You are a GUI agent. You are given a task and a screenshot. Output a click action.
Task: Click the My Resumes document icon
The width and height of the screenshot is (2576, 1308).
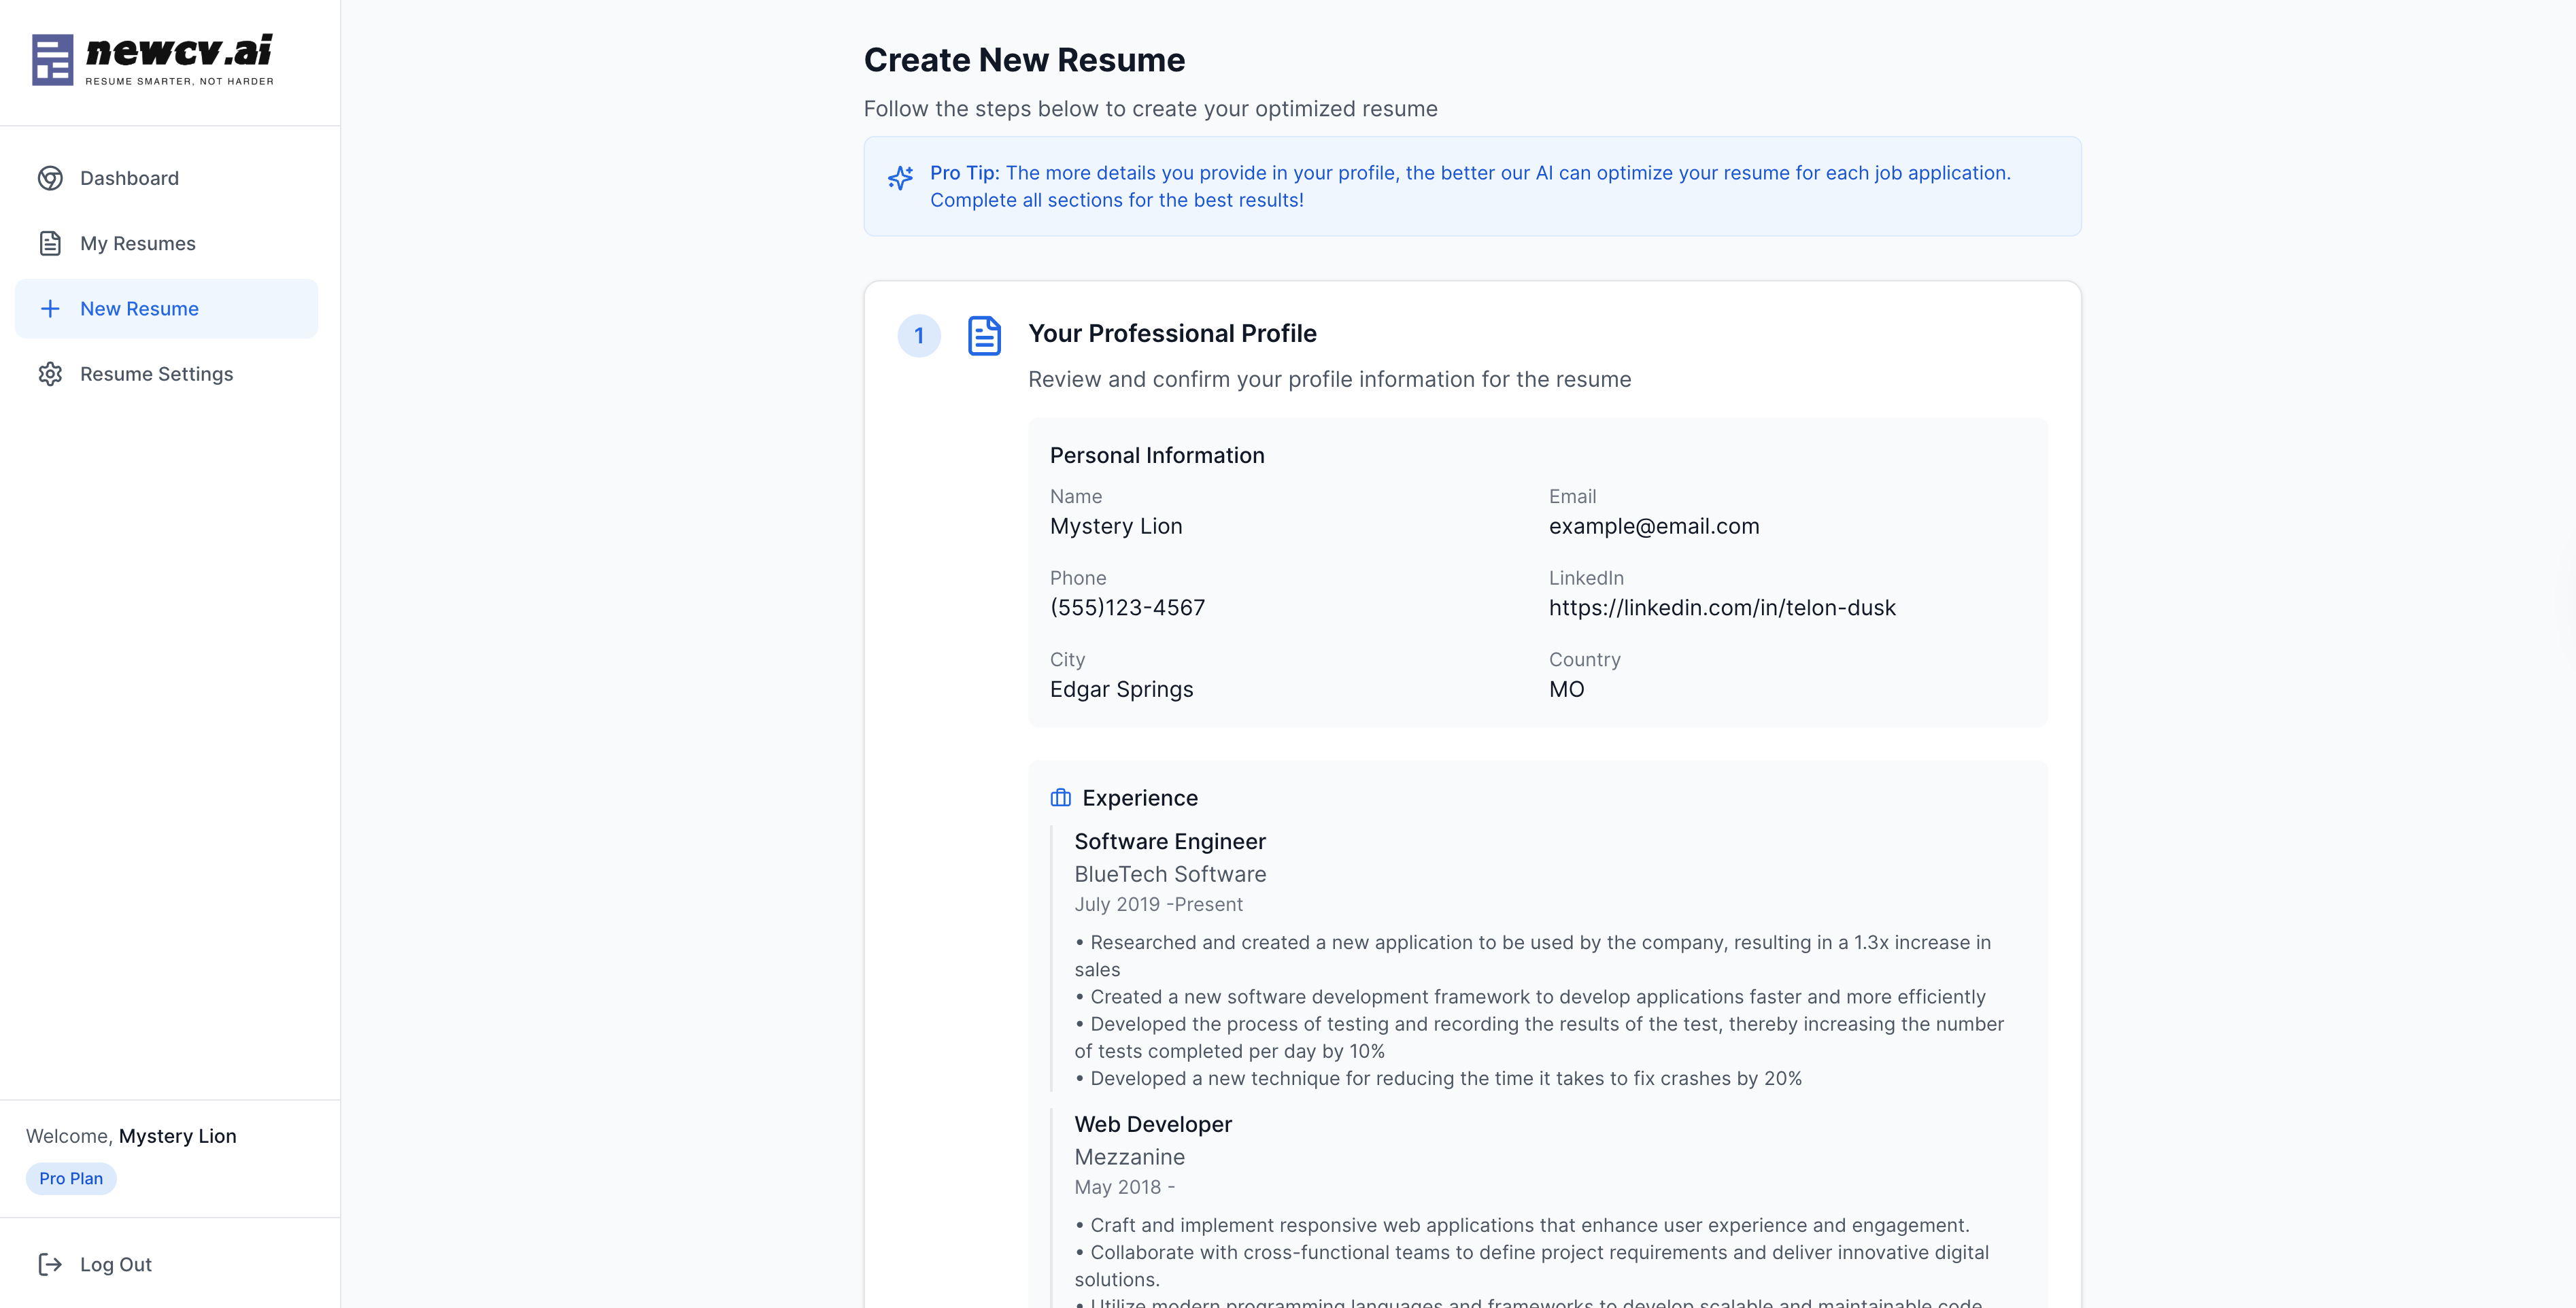[50, 243]
